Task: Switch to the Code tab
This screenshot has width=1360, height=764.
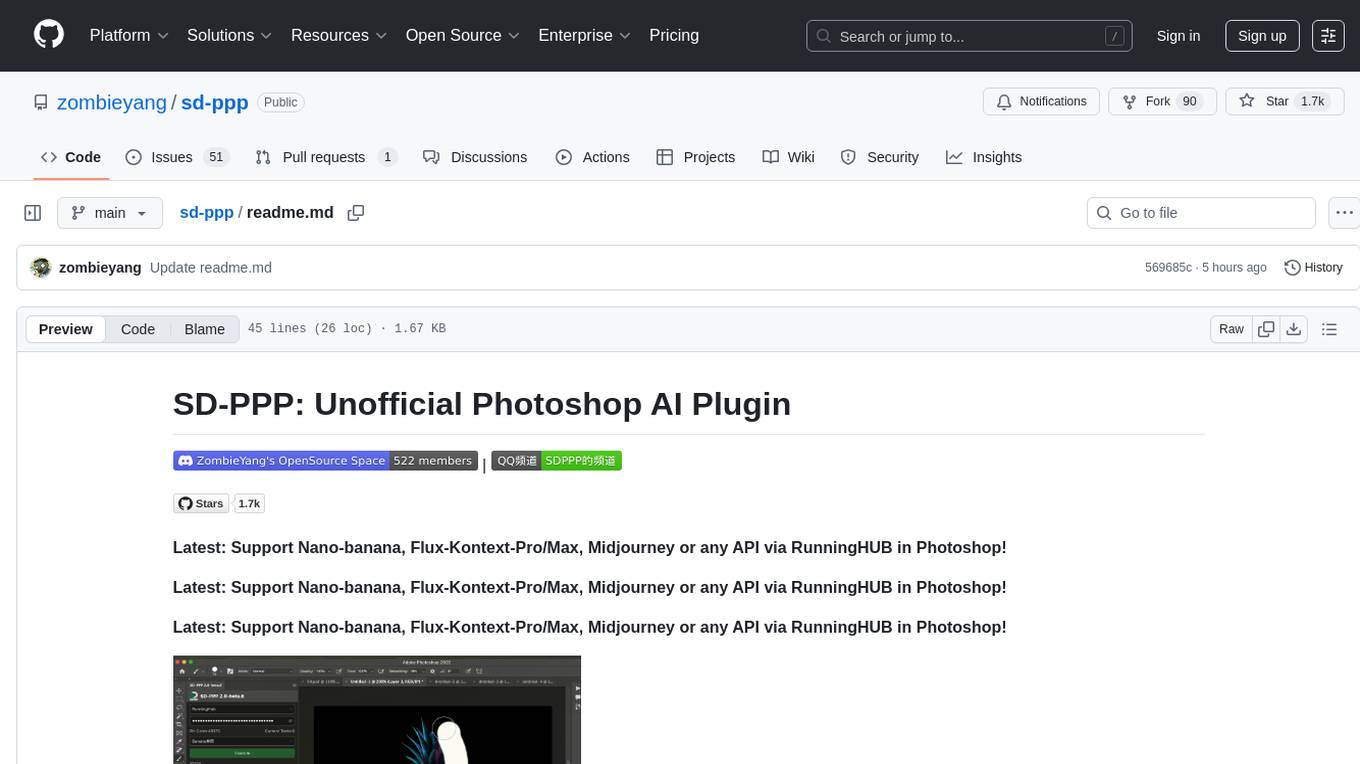Action: (71, 157)
